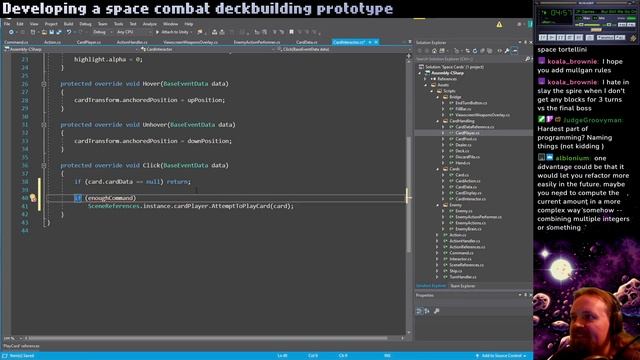This screenshot has width=640, height=360.
Task: Click the Scripts folder icon in Solution Explorer
Action: 440,91
